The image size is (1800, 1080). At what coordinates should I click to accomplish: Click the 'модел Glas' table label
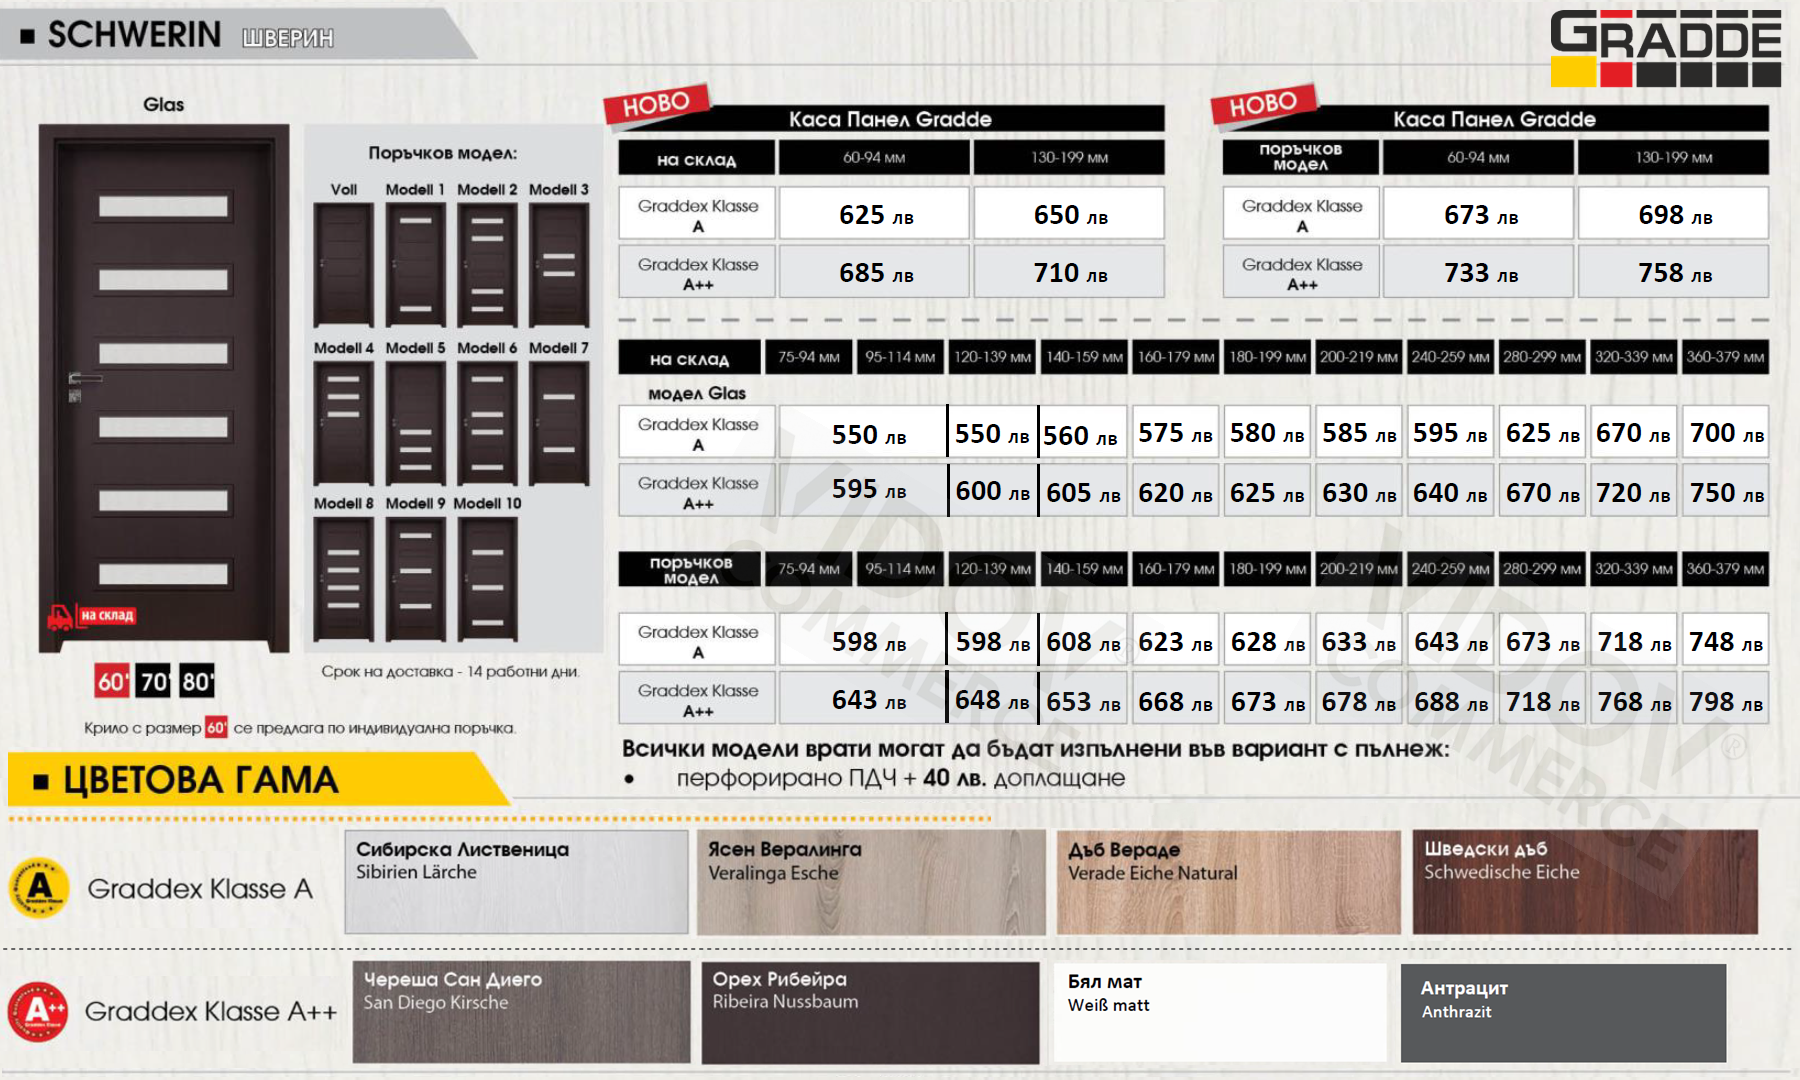click(697, 393)
